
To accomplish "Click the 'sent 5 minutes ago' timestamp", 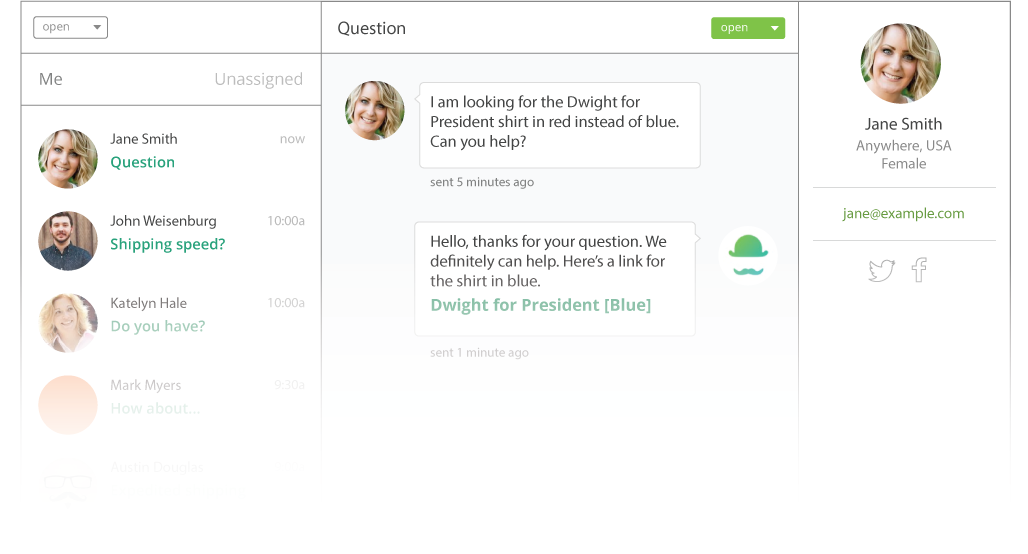I will tap(482, 182).
